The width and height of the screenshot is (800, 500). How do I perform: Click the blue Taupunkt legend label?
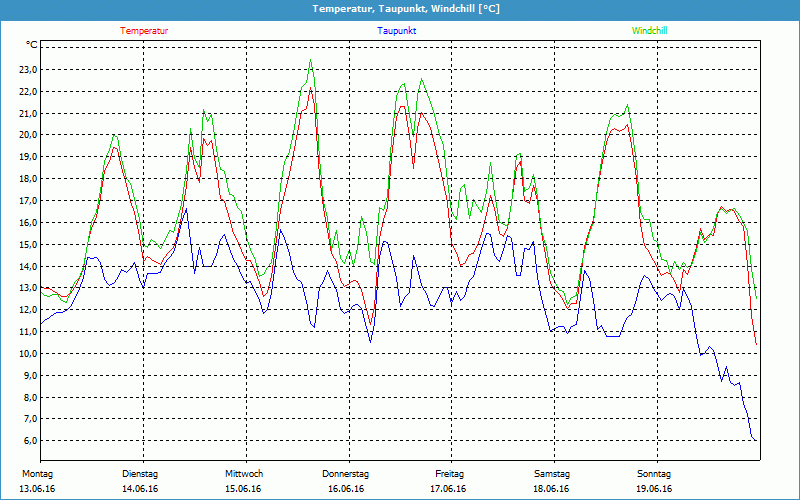tap(396, 31)
